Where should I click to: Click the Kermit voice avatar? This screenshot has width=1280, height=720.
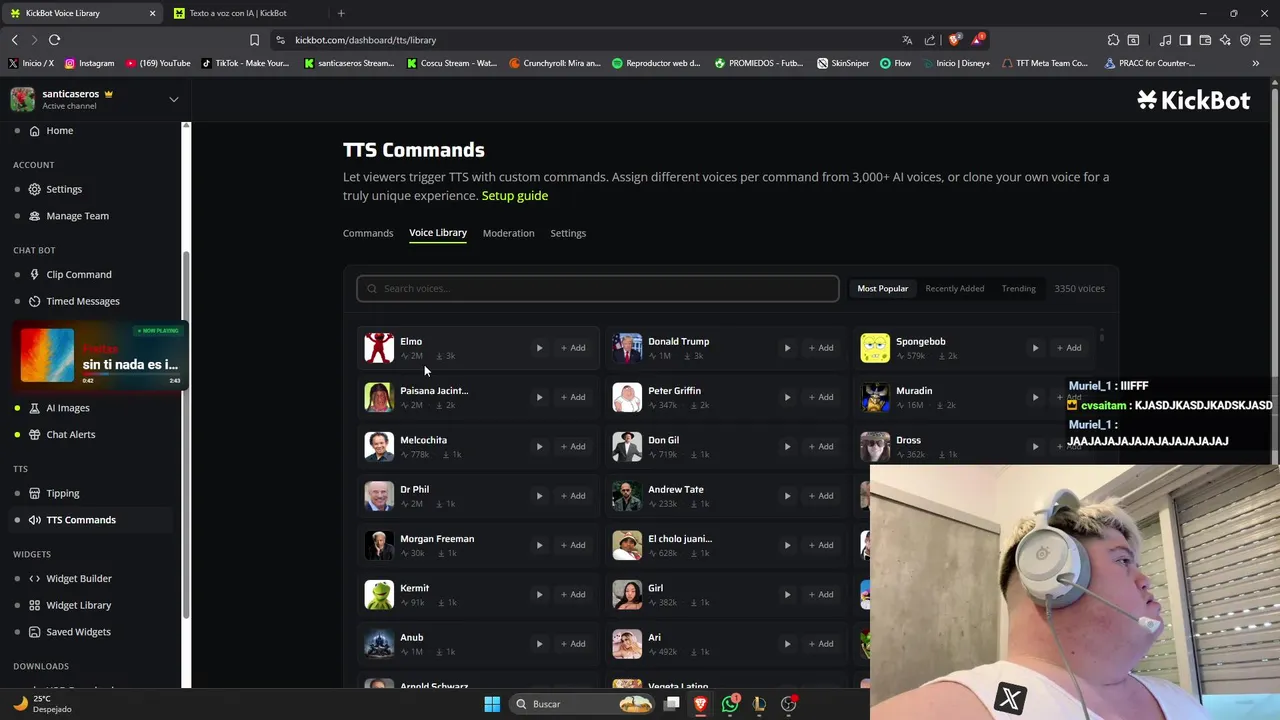(x=379, y=595)
